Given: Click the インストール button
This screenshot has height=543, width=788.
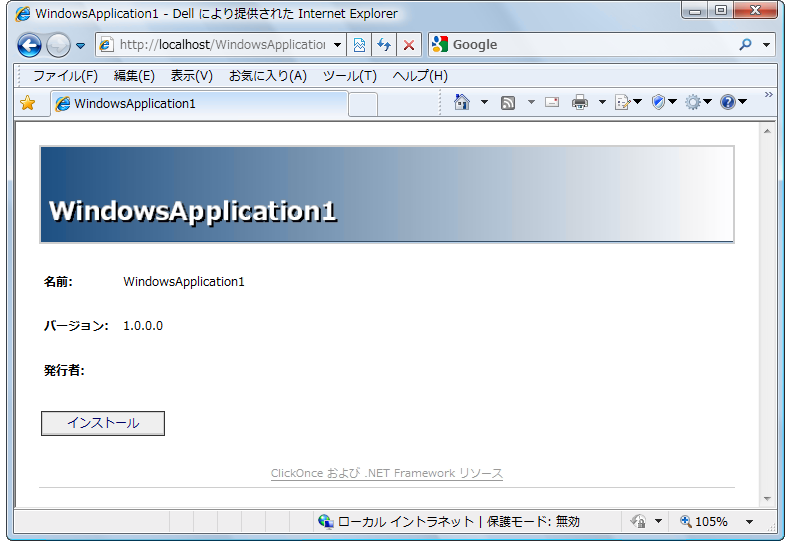Looking at the screenshot, I should point(103,423).
